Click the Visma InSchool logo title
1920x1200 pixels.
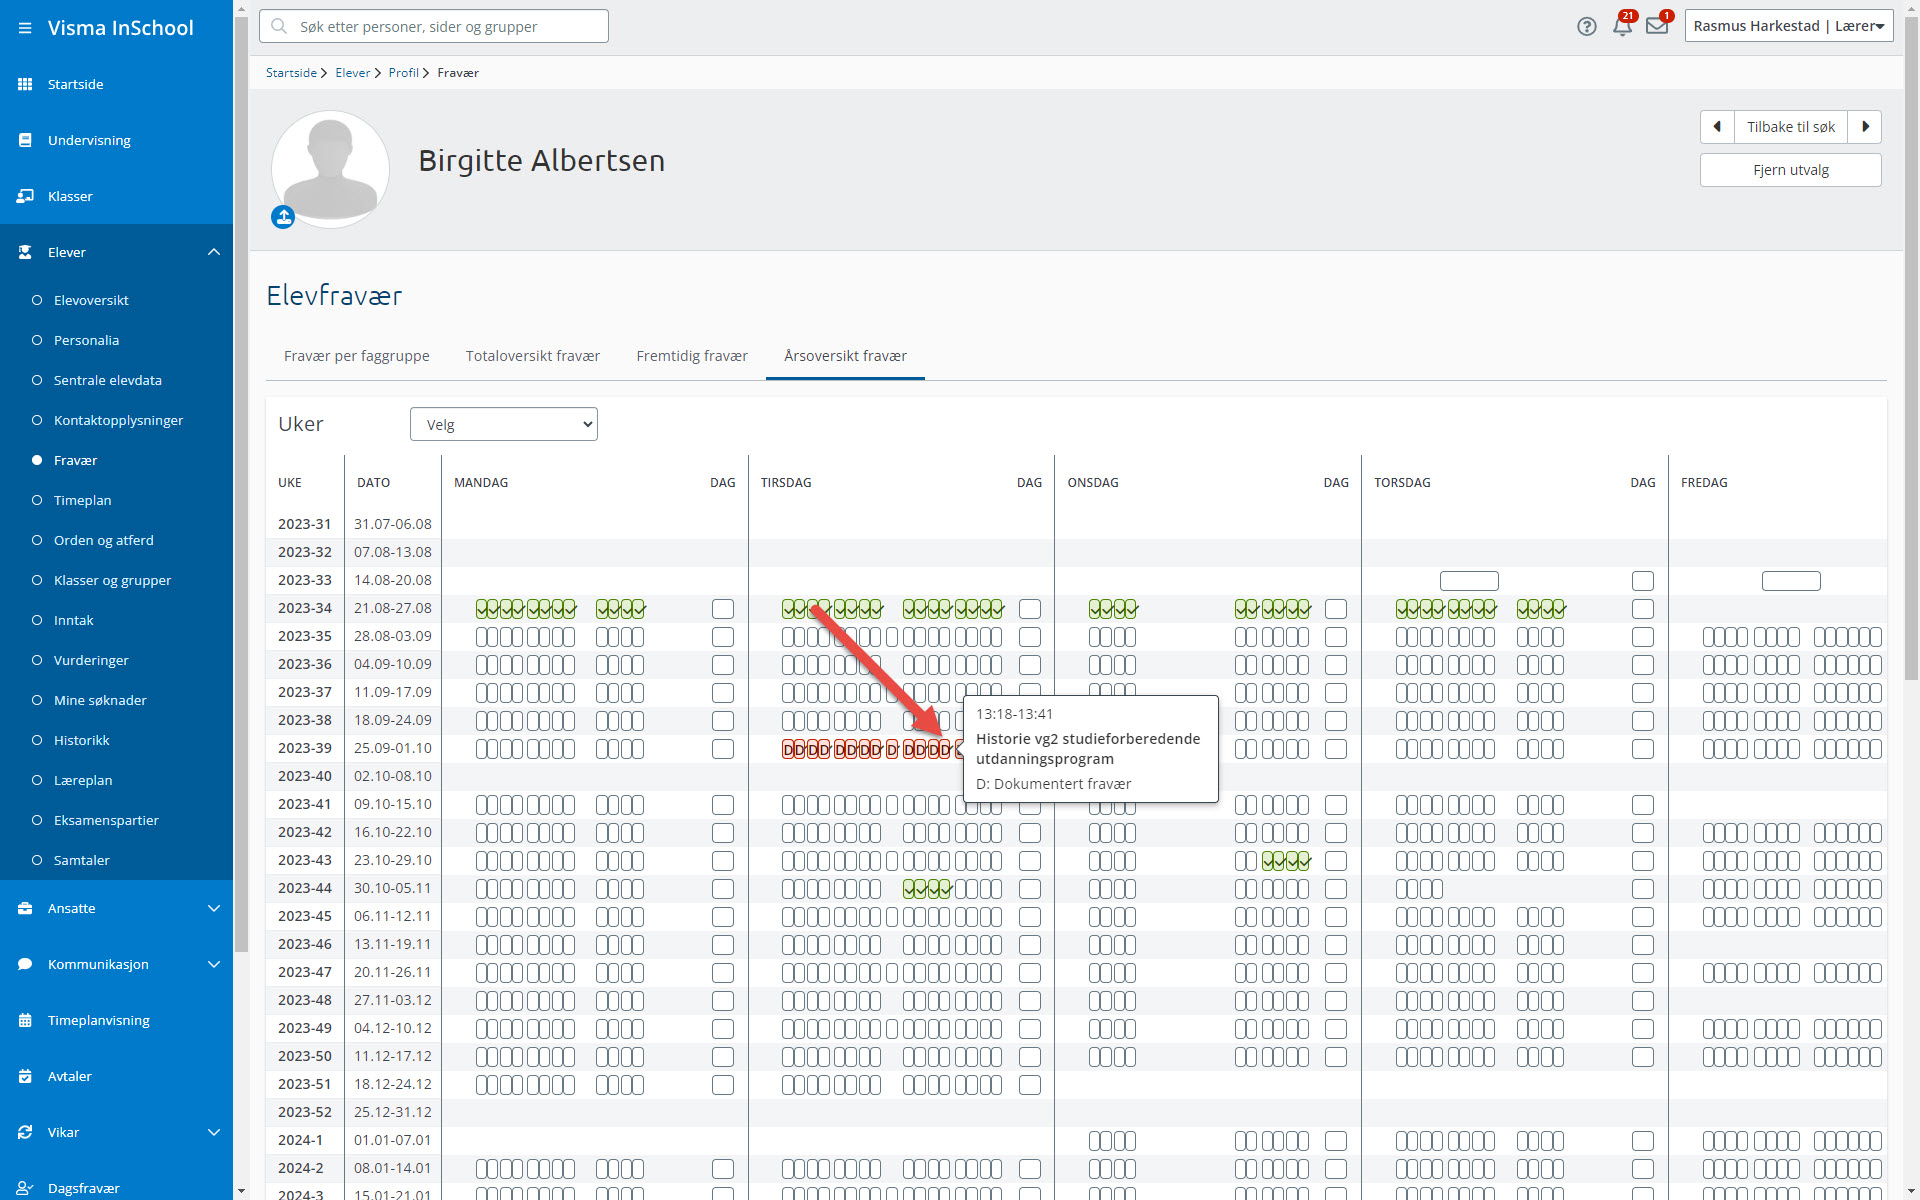click(121, 28)
